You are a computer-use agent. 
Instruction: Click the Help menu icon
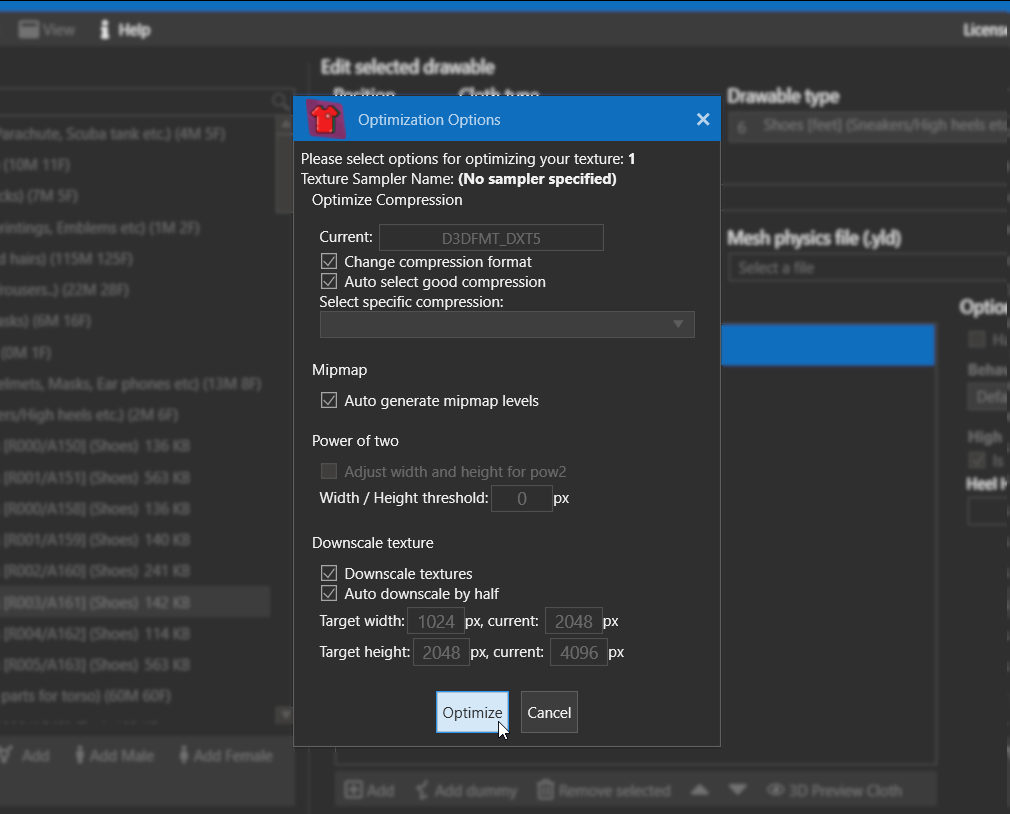coord(104,30)
